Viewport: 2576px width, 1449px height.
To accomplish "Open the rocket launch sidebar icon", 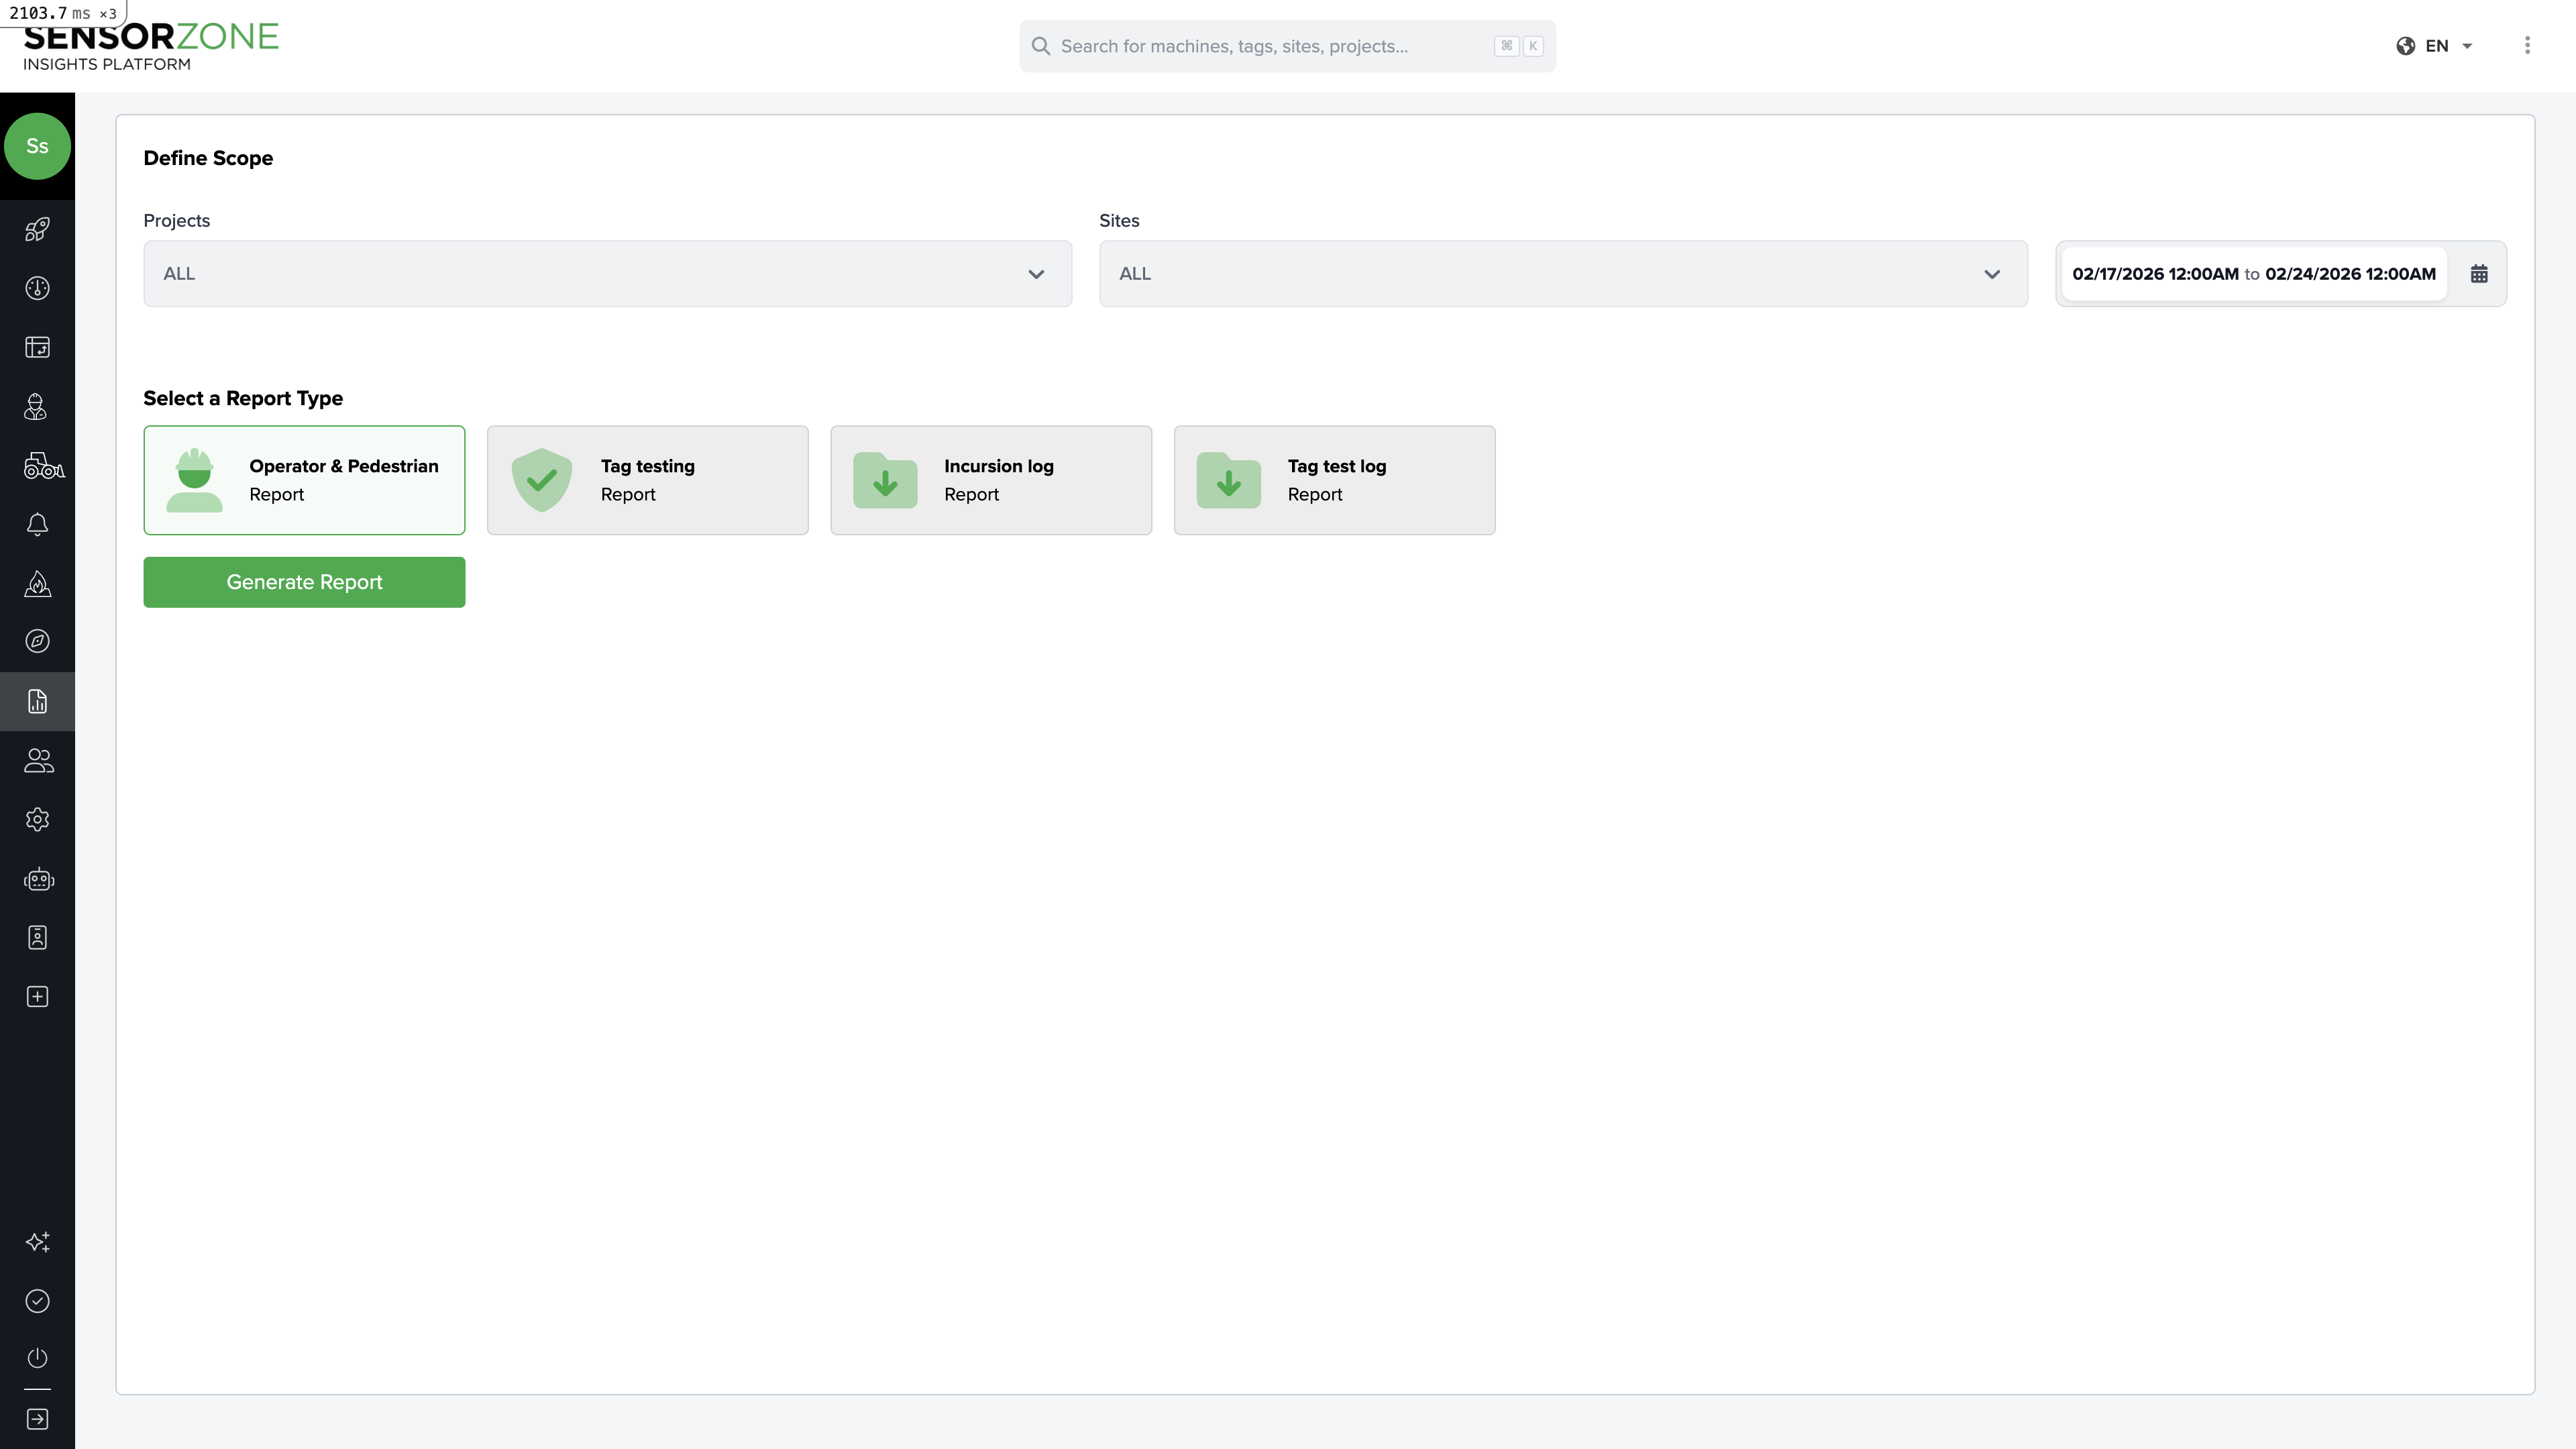I will click(38, 228).
